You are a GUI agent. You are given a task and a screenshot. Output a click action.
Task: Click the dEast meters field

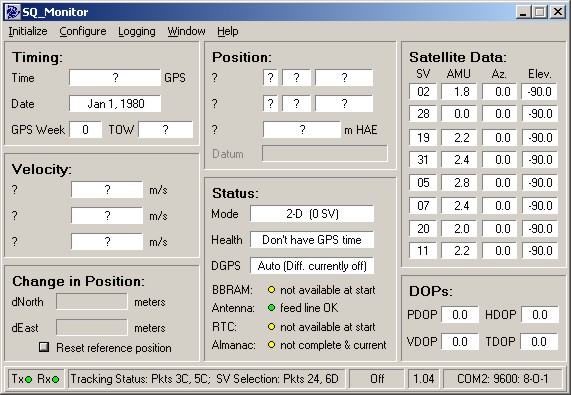pos(92,328)
